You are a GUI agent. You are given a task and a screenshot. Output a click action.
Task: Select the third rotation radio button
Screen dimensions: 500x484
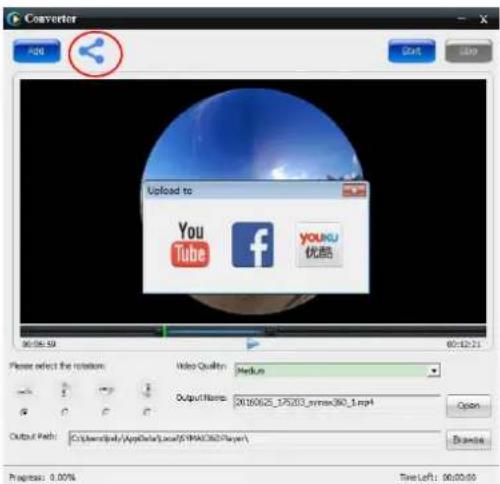(106, 413)
